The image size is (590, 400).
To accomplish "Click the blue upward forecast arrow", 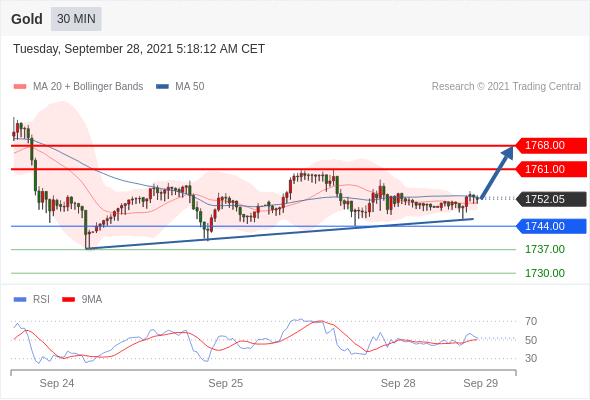I will coord(497,173).
